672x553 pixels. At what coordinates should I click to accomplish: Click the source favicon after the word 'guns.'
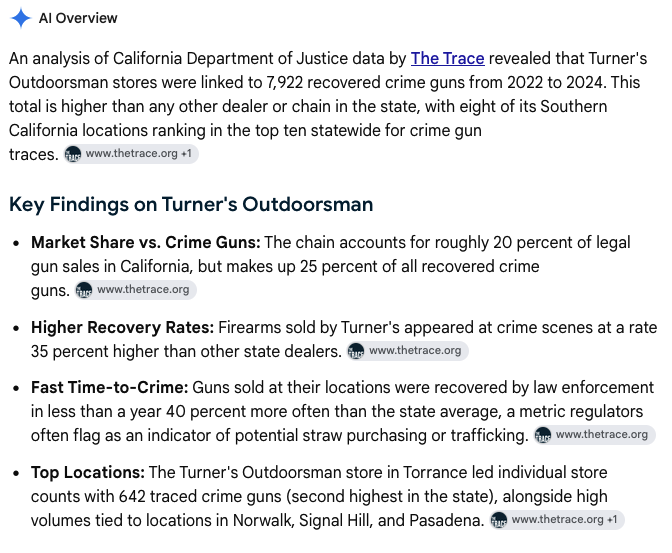point(84,290)
